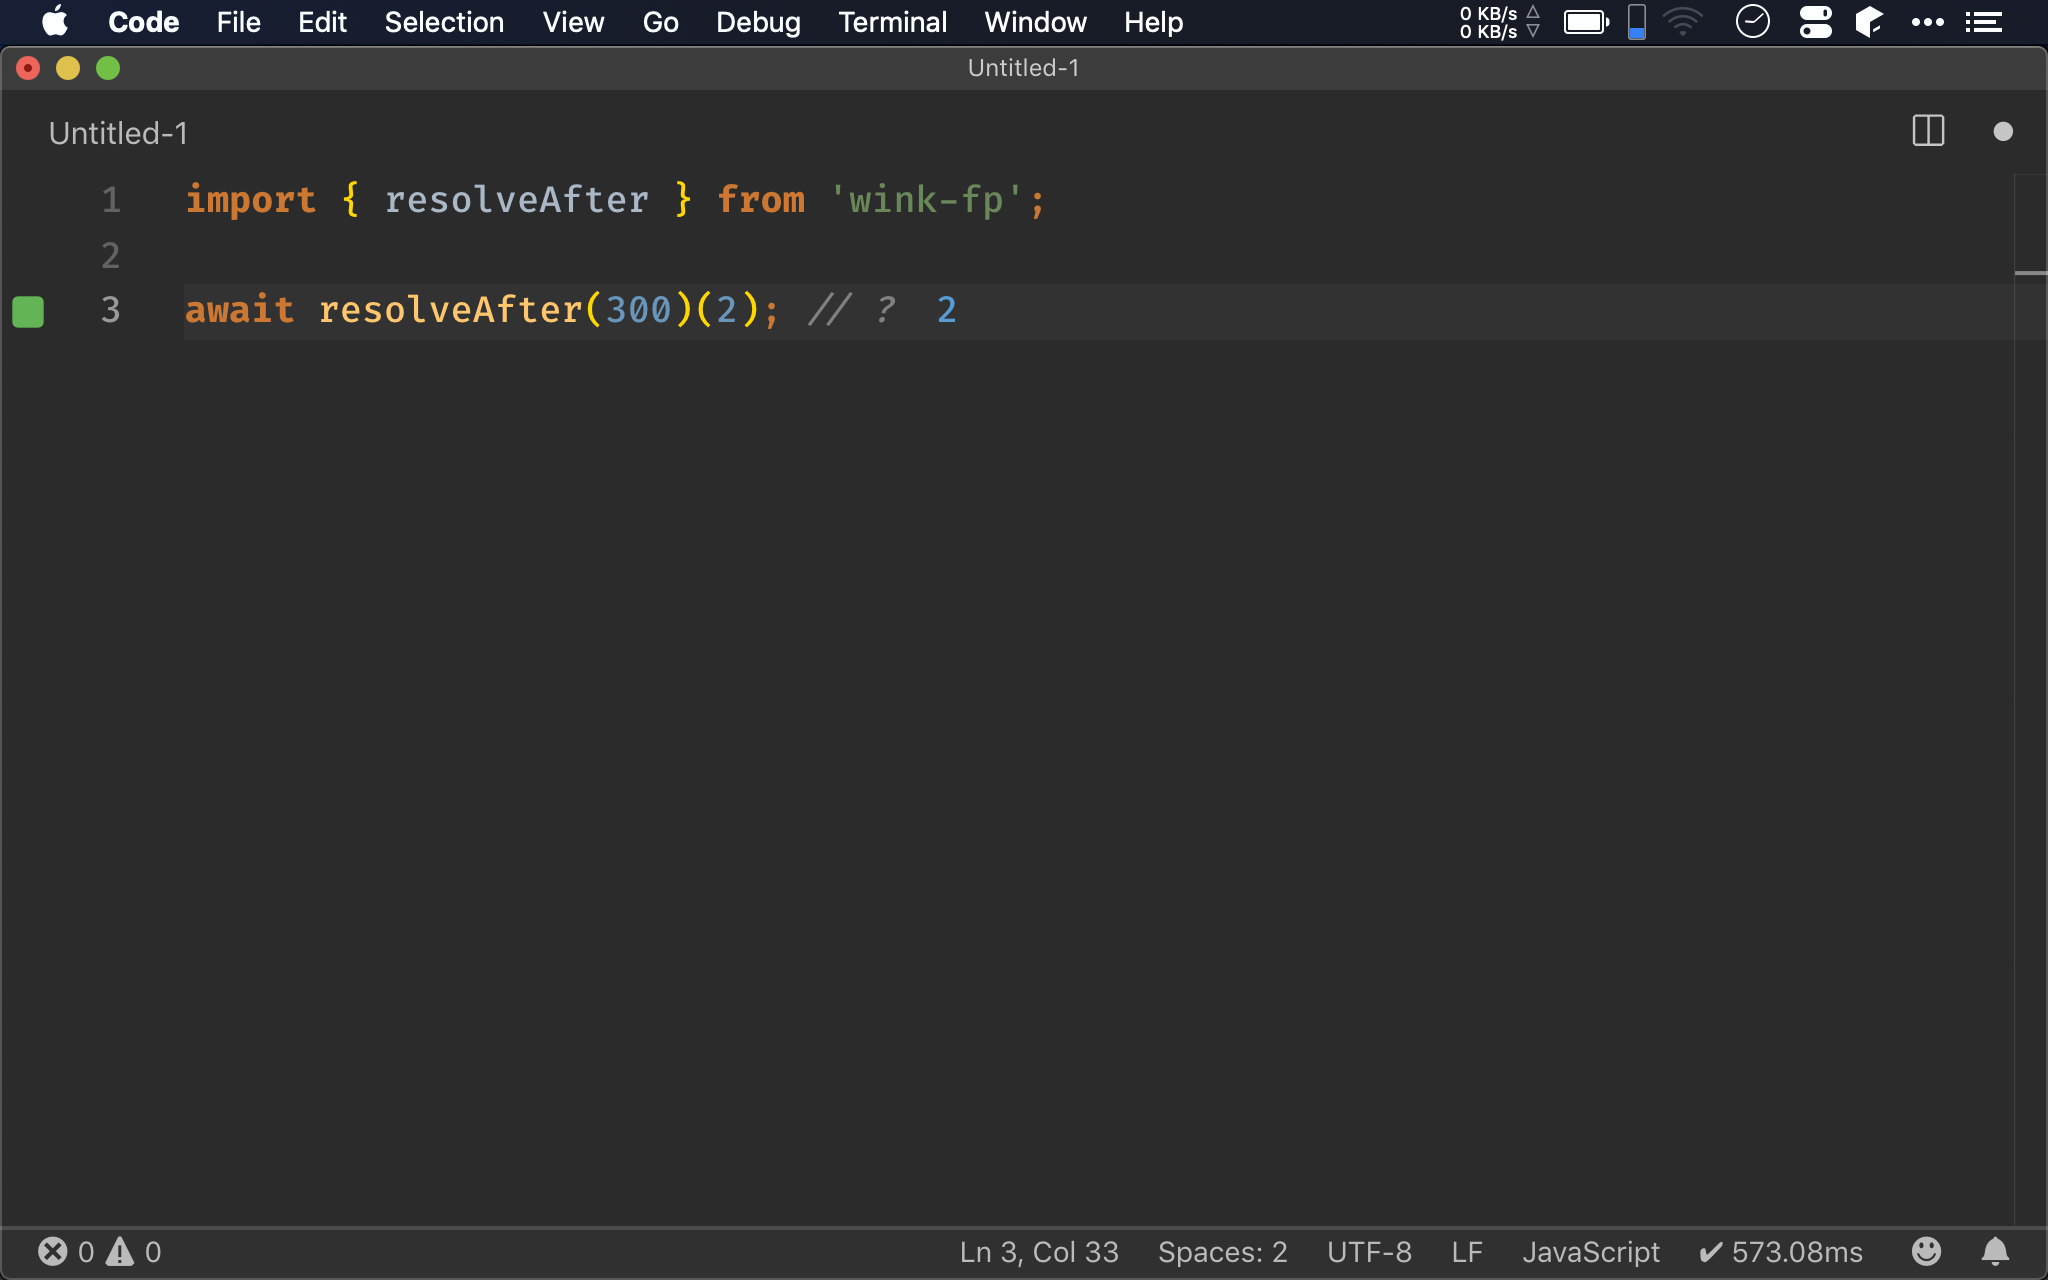Change line ending via LF
Viewport: 2048px width, 1280px height.
point(1467,1252)
